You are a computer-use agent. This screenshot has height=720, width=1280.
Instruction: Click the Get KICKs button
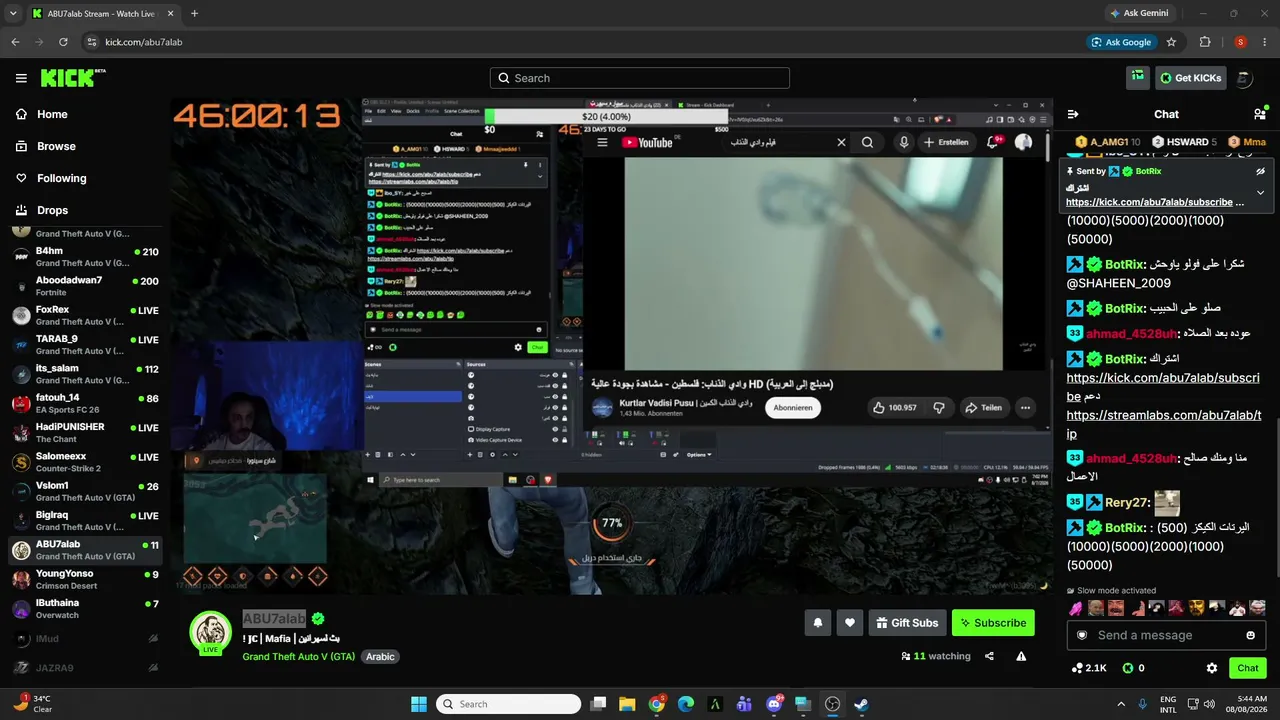click(1190, 78)
